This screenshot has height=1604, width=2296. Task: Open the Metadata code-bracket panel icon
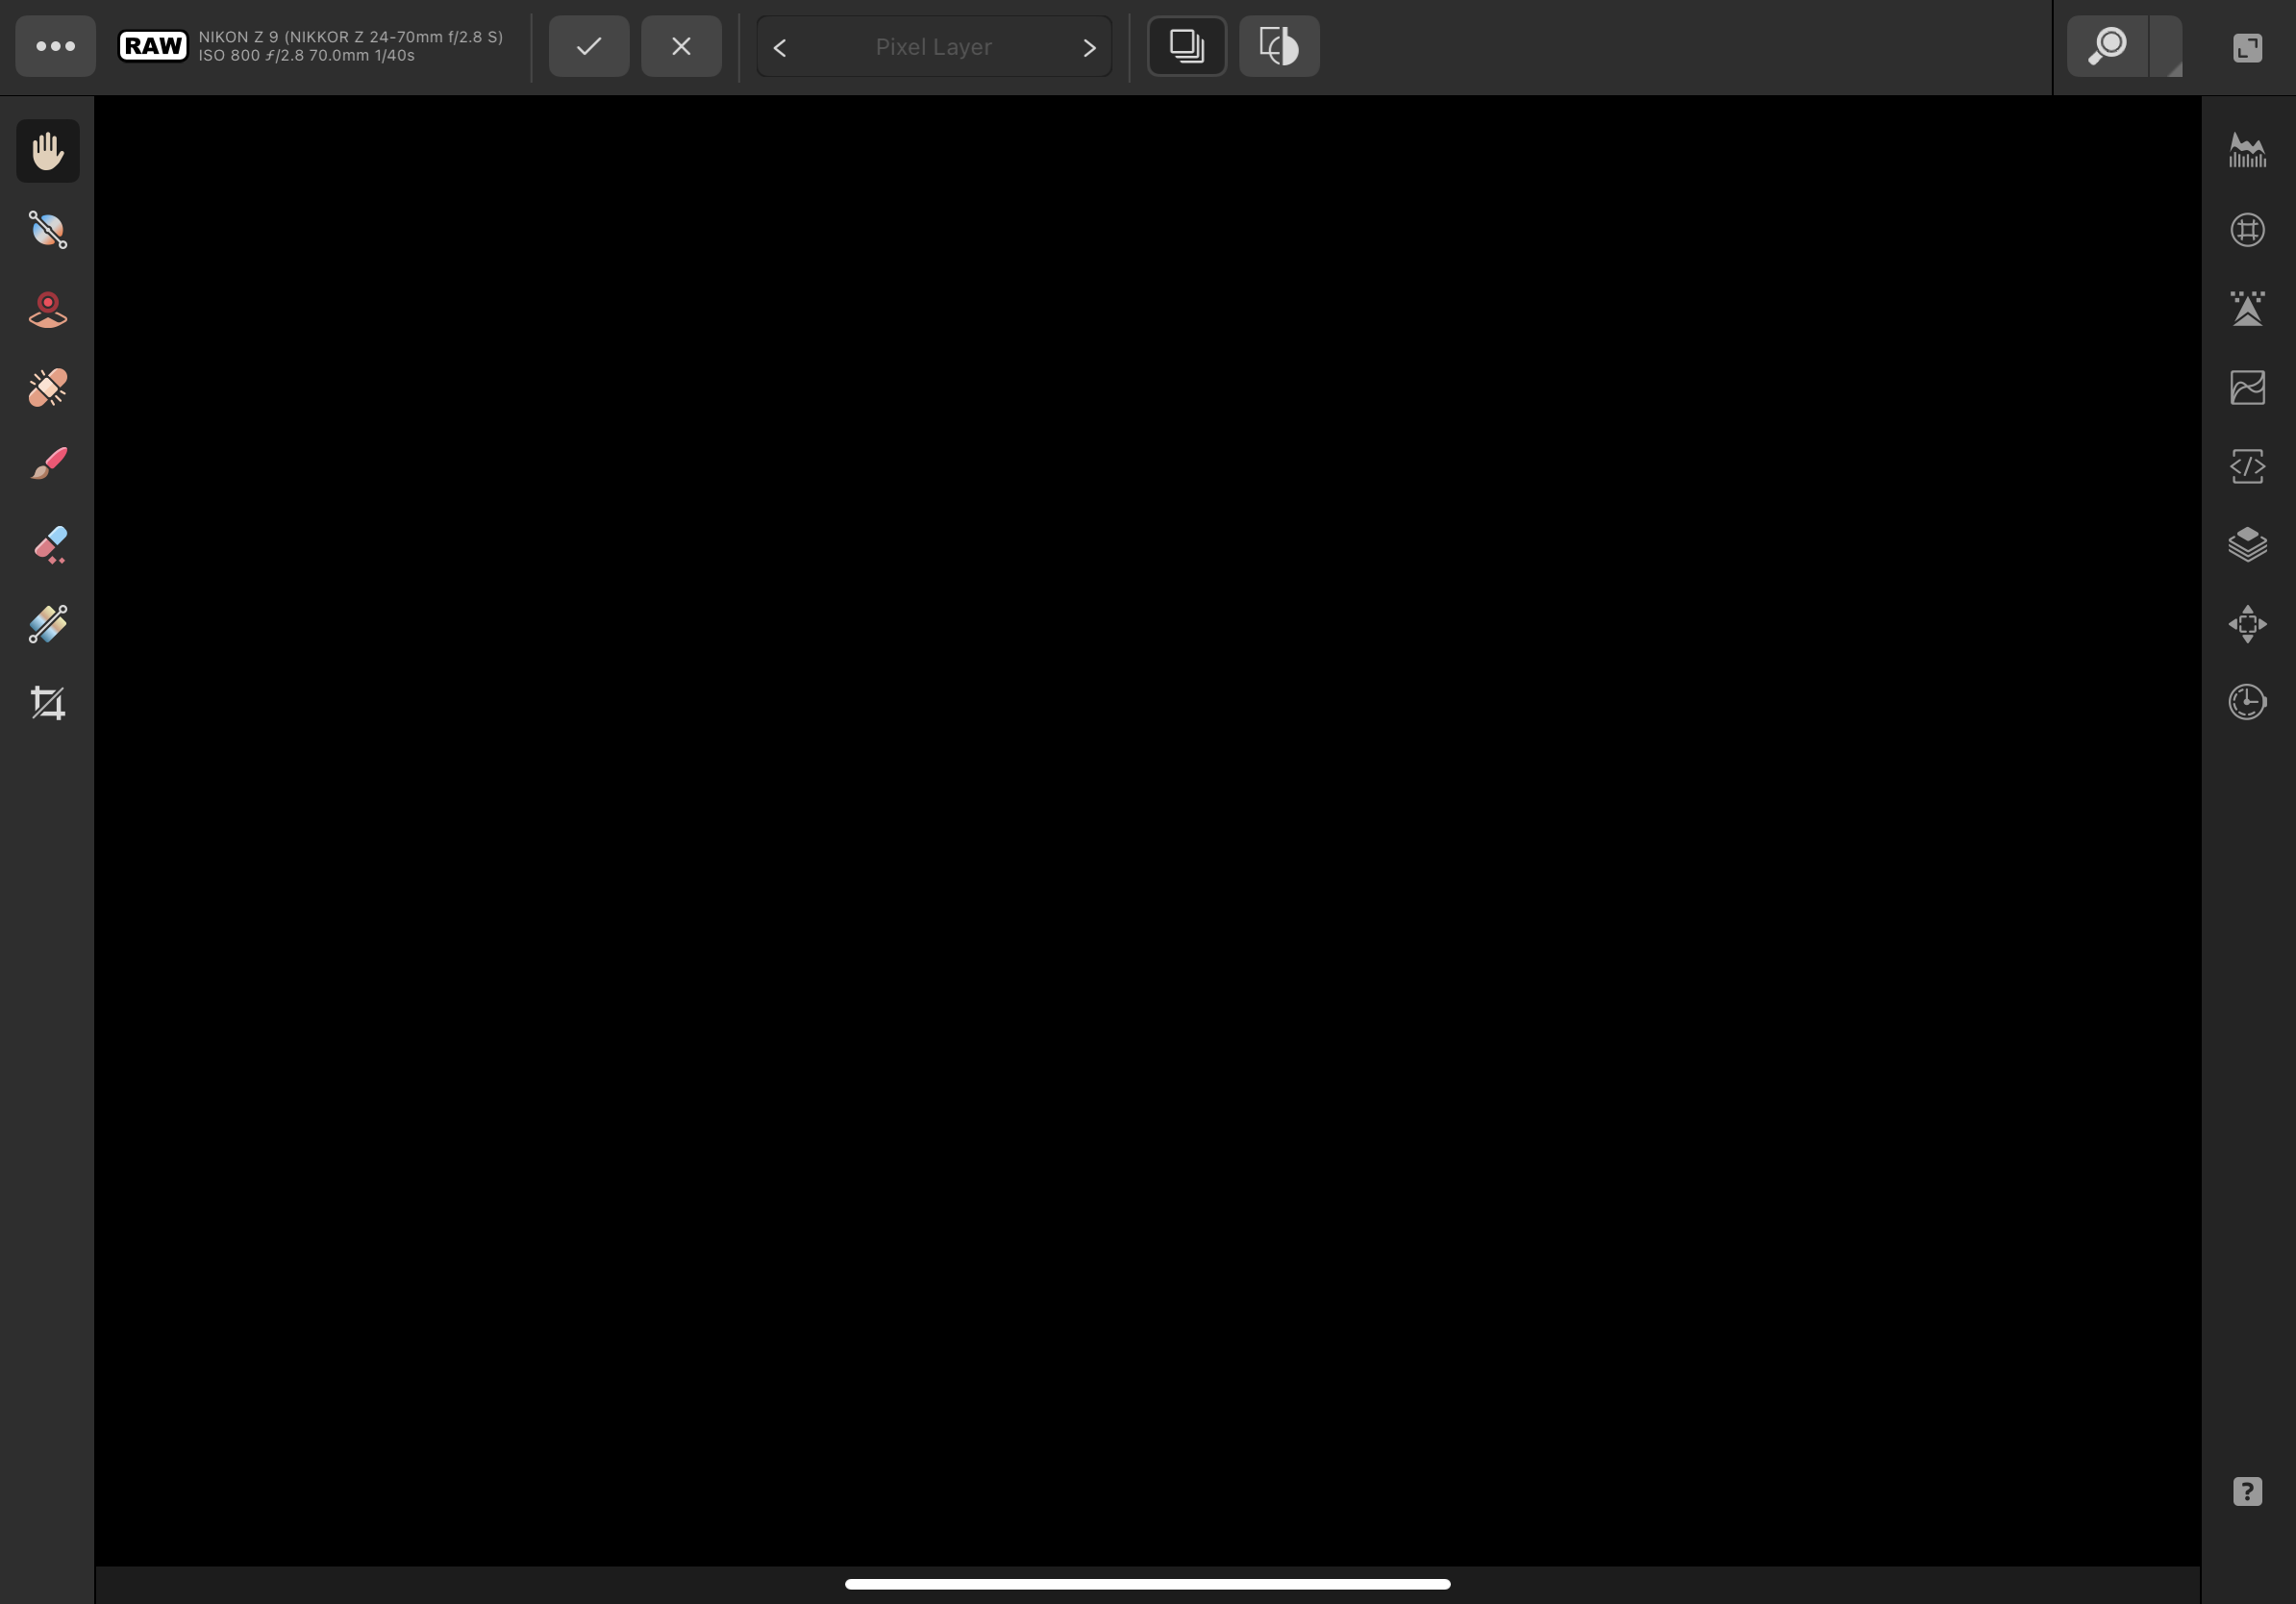tap(2247, 466)
